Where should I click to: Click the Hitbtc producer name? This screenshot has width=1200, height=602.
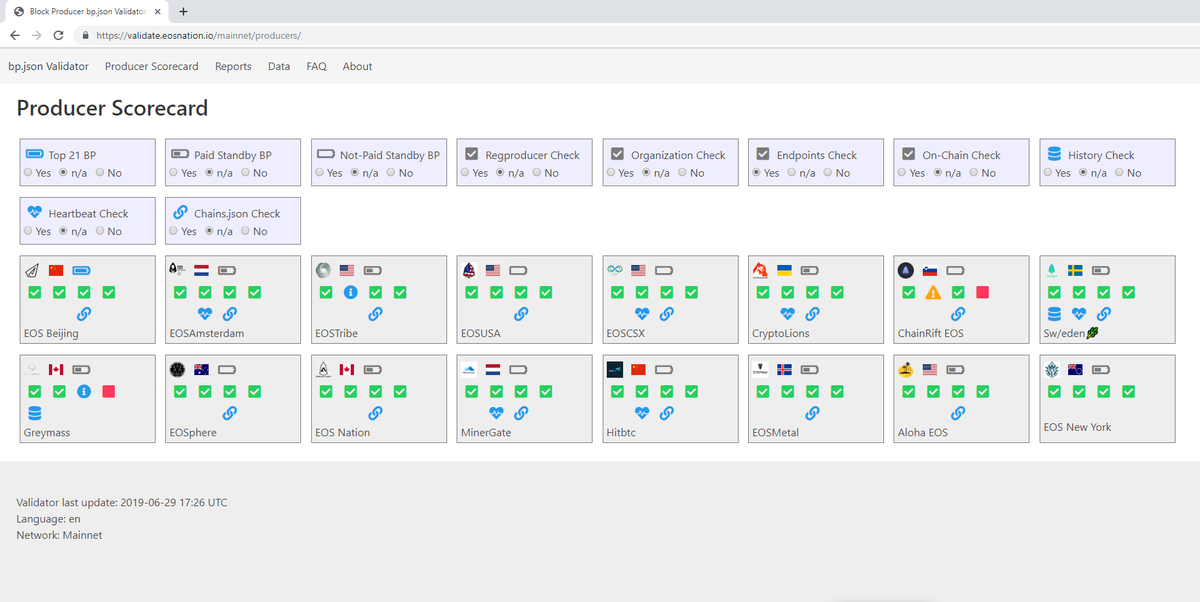coord(621,432)
